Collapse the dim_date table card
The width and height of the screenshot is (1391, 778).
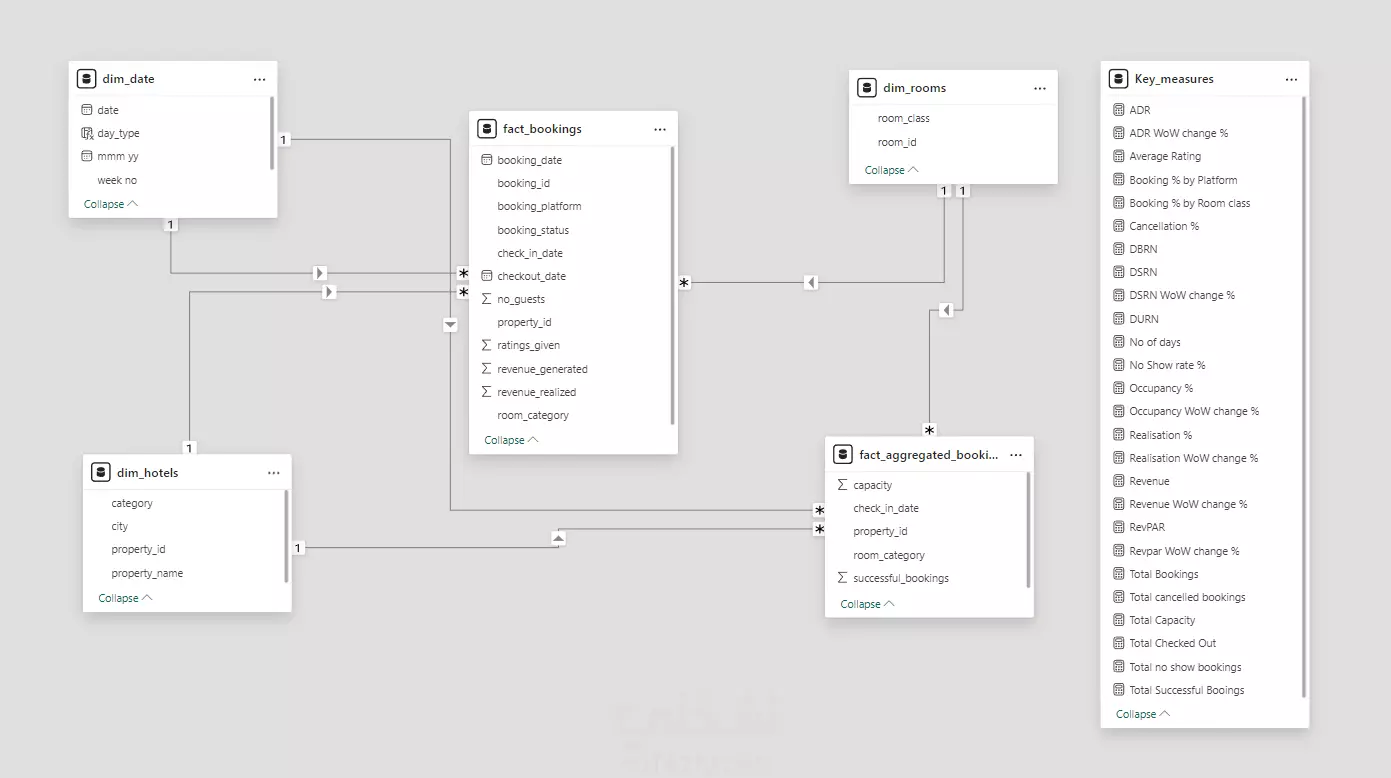(x=110, y=204)
